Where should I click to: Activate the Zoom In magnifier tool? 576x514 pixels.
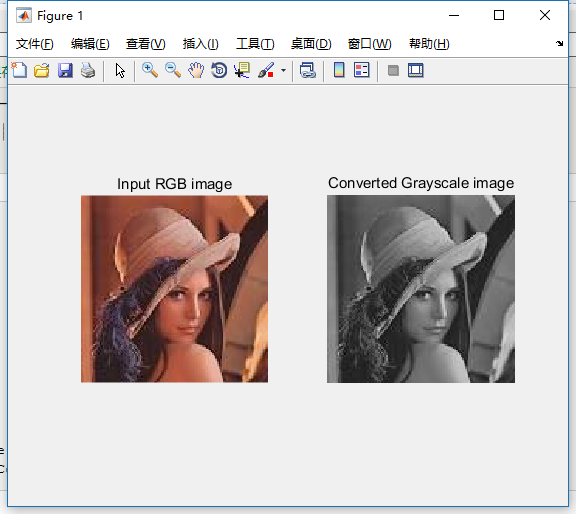pyautogui.click(x=150, y=70)
